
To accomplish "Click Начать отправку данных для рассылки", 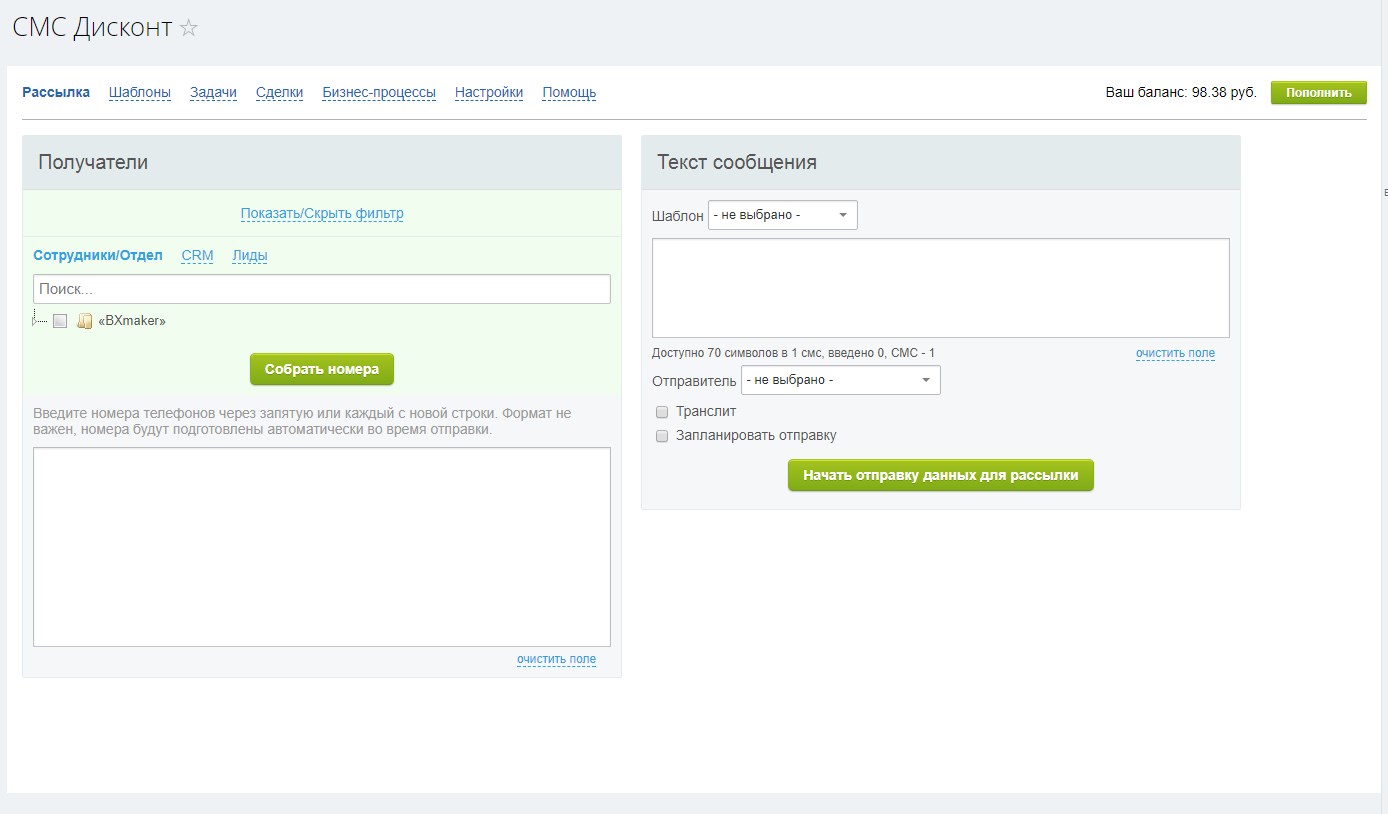I will click(940, 476).
